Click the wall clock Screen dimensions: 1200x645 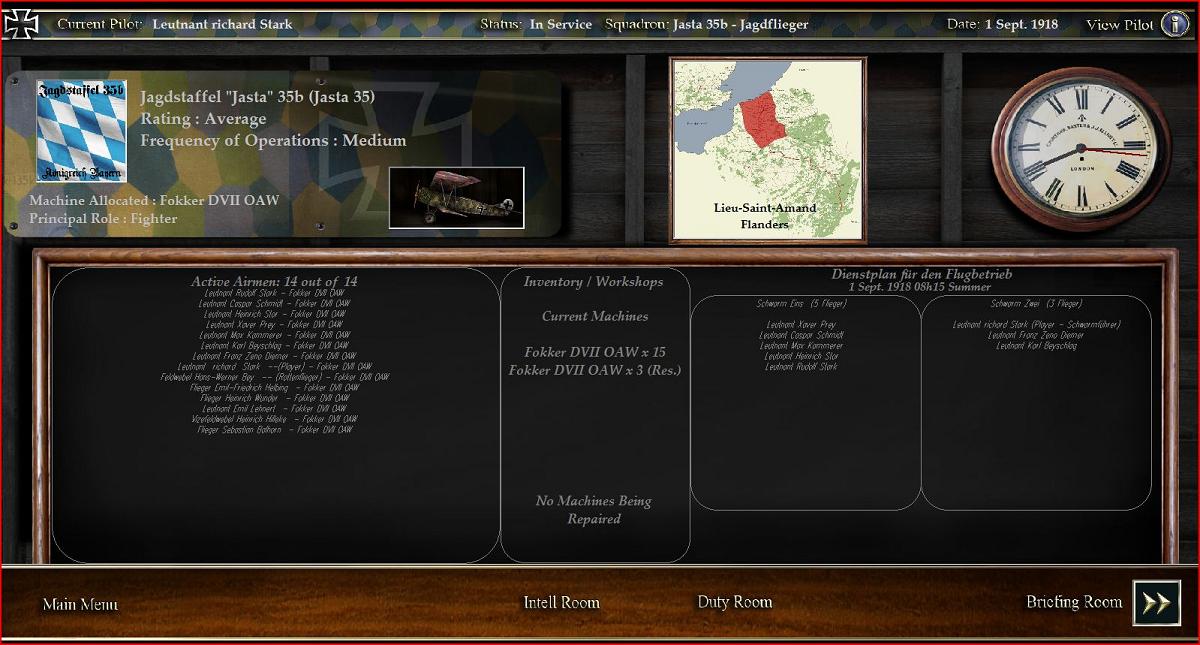click(x=1081, y=151)
